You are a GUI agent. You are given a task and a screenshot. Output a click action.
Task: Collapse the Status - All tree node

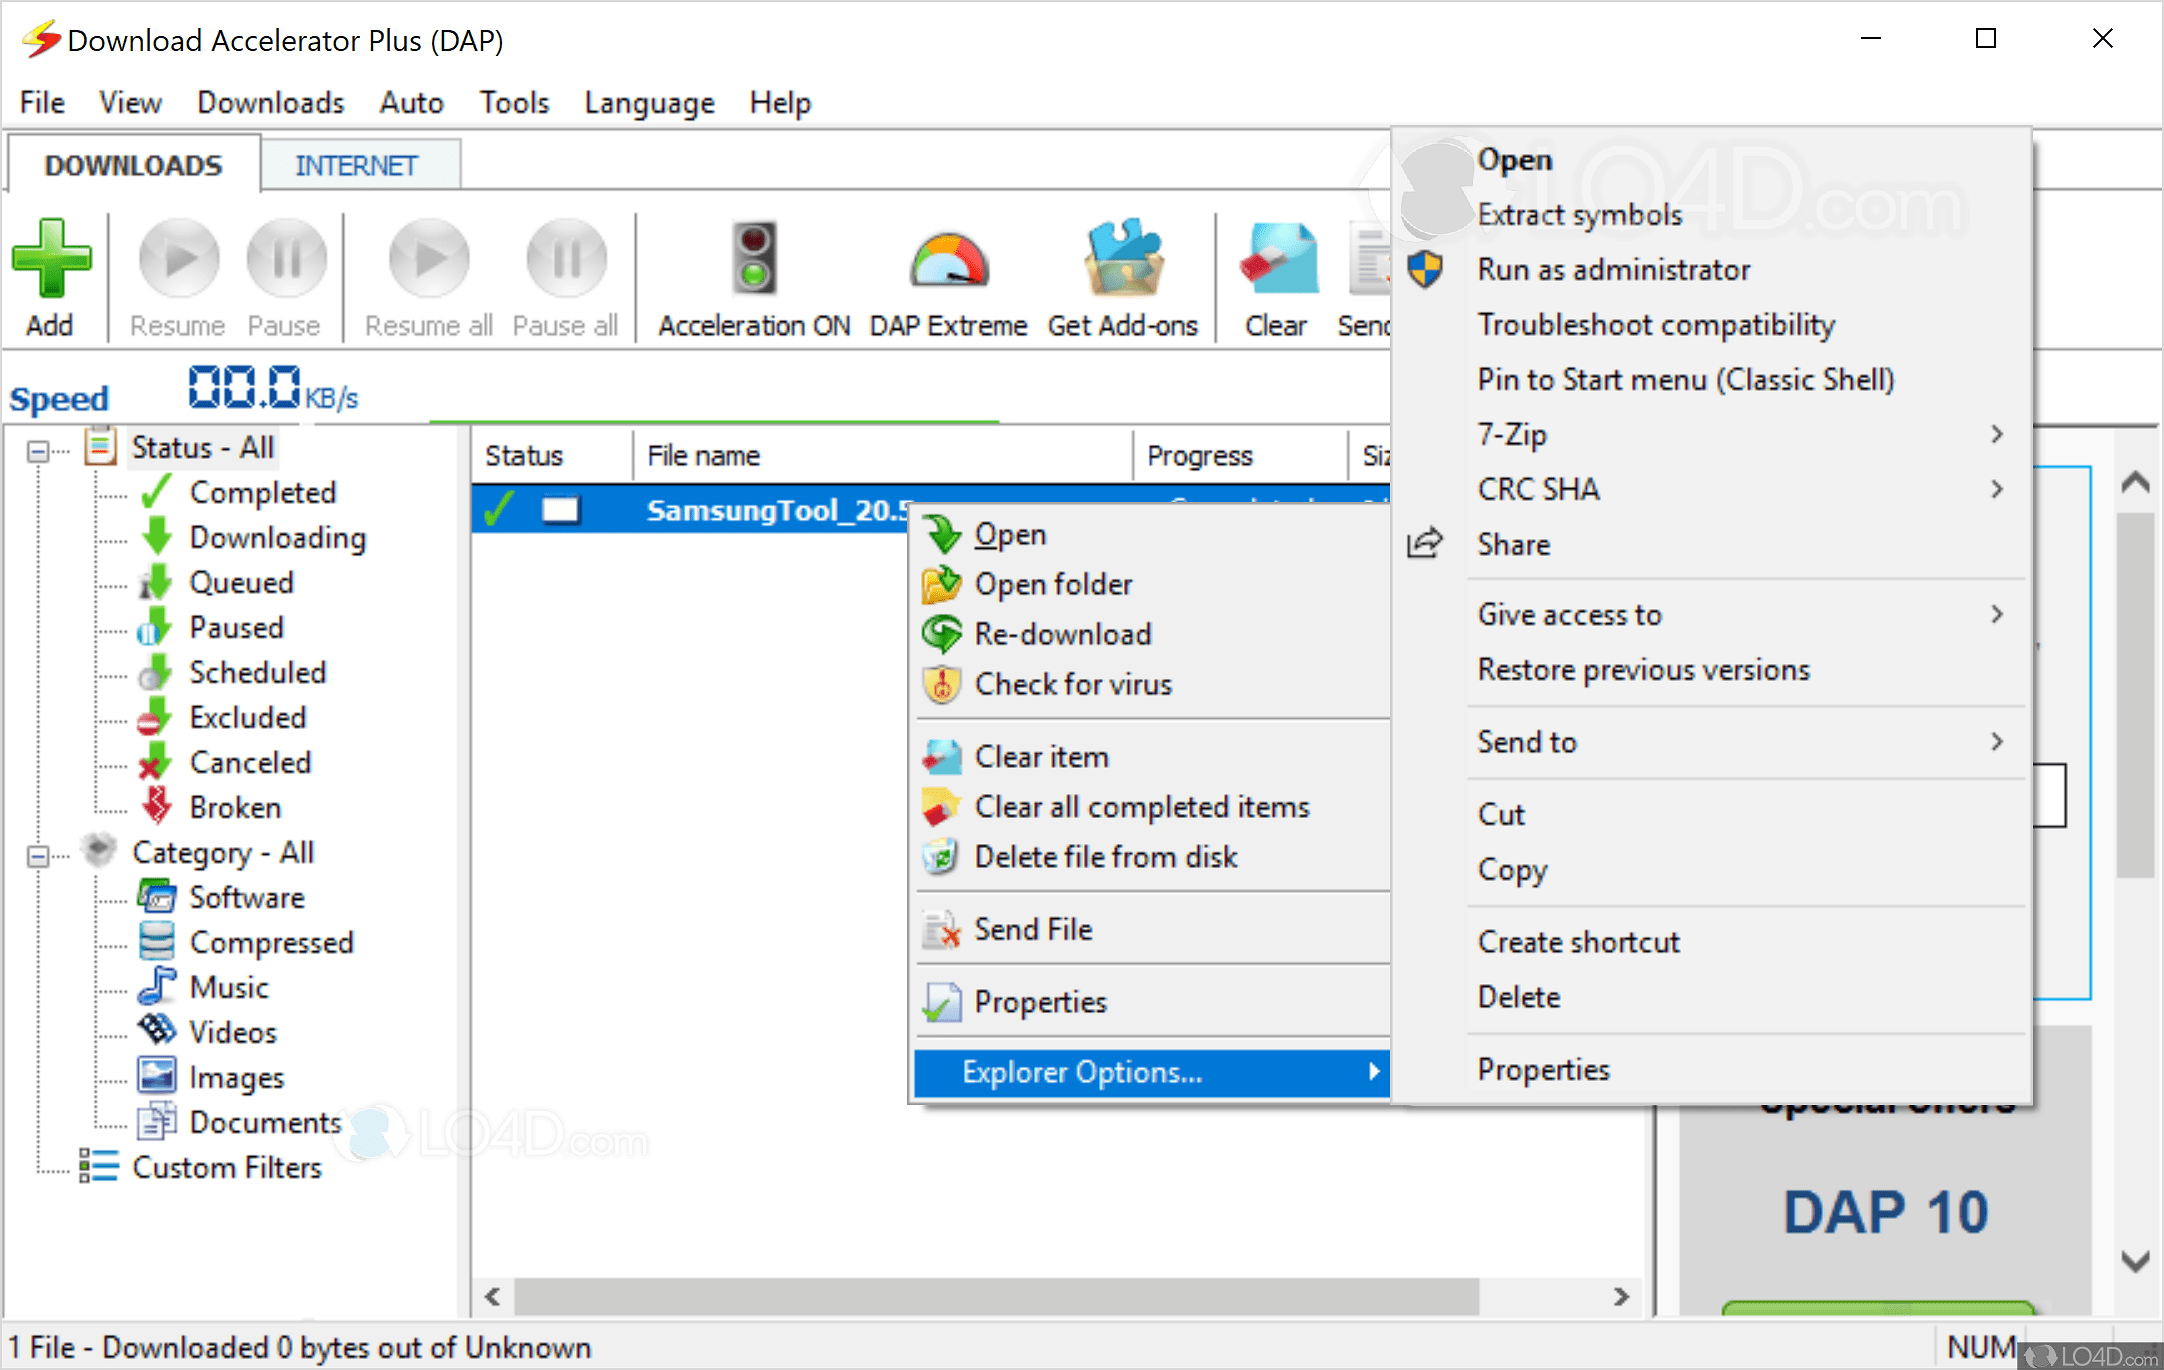[x=38, y=448]
